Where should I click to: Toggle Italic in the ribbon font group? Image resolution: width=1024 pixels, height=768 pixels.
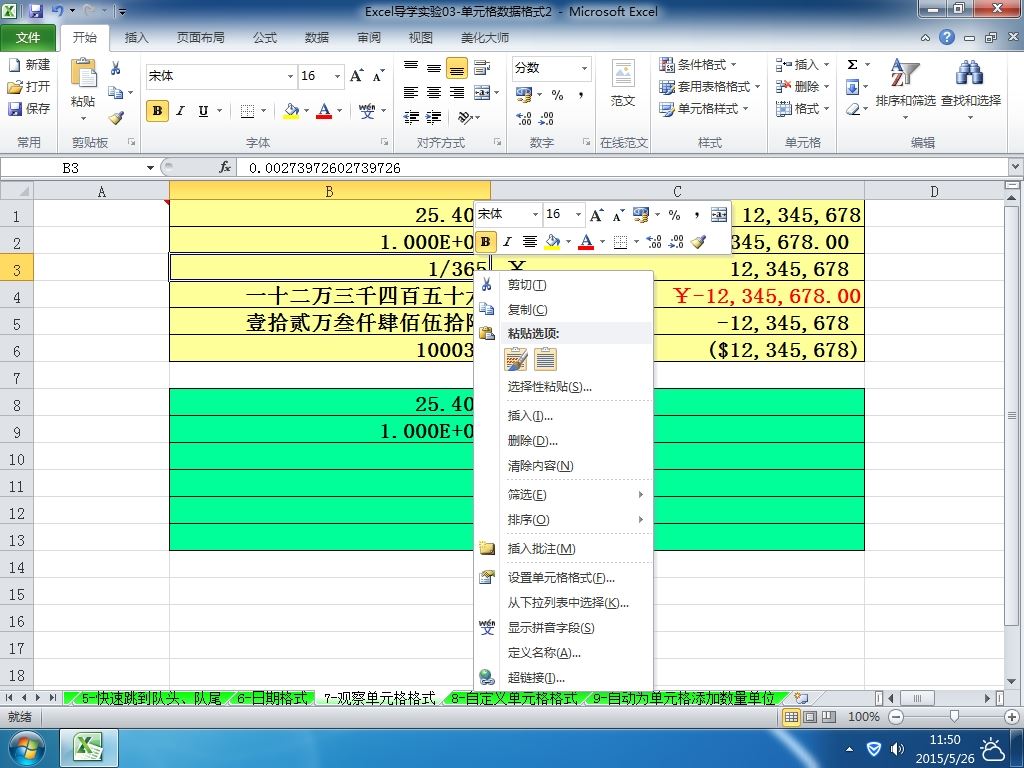(180, 111)
